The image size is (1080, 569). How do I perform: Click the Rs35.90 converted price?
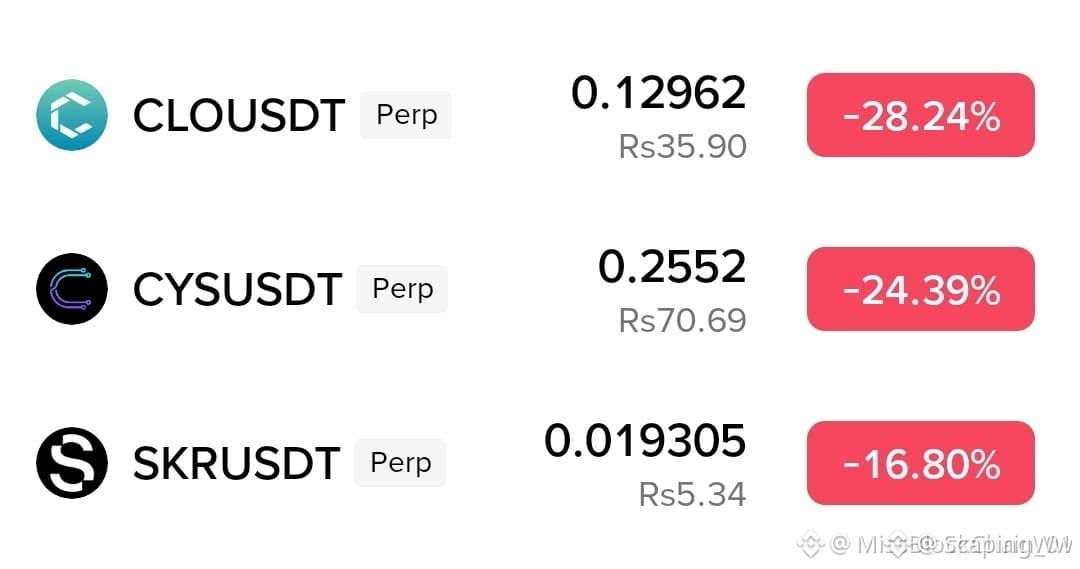[683, 147]
